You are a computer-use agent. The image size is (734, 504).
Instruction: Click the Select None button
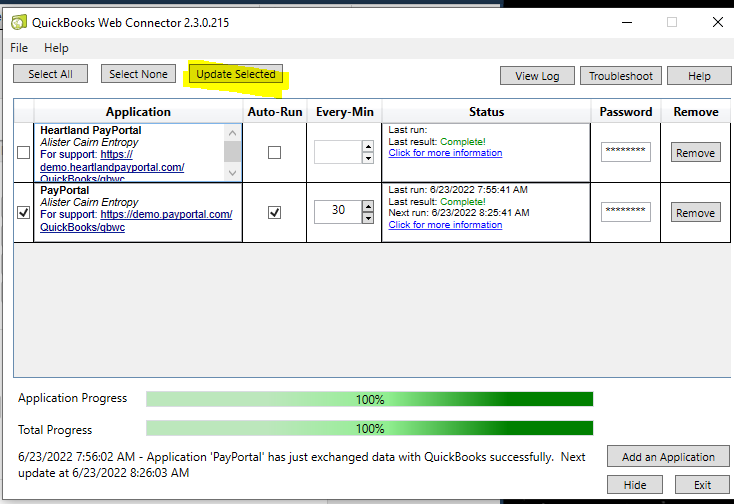138,74
